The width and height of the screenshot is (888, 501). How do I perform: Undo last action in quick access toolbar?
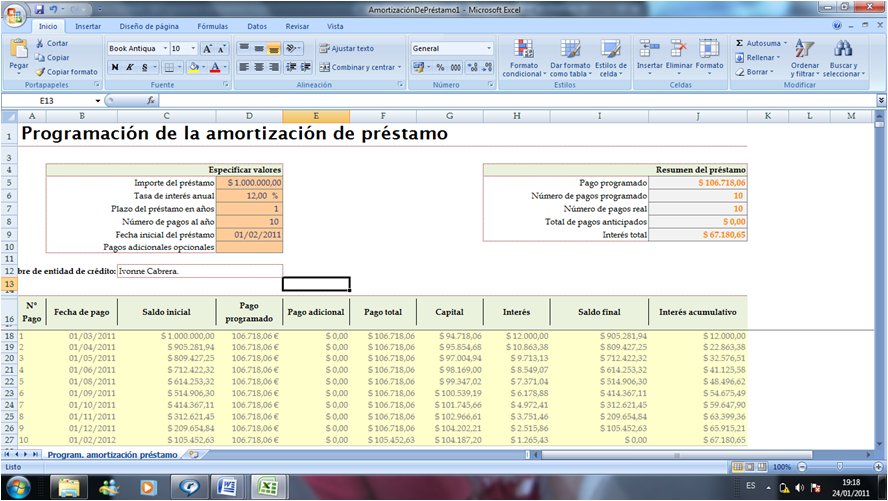[x=53, y=9]
